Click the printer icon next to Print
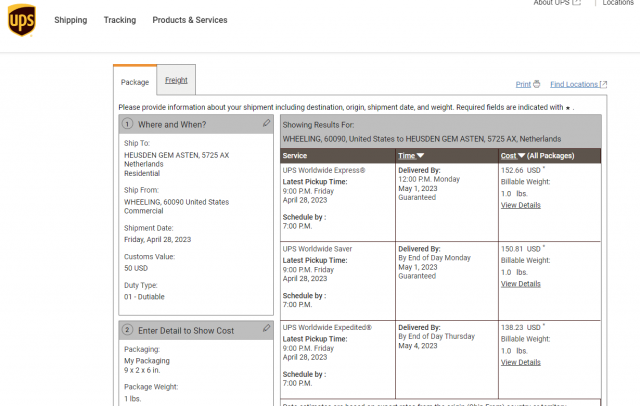Screen dimensions: 640x406 click(536, 84)
